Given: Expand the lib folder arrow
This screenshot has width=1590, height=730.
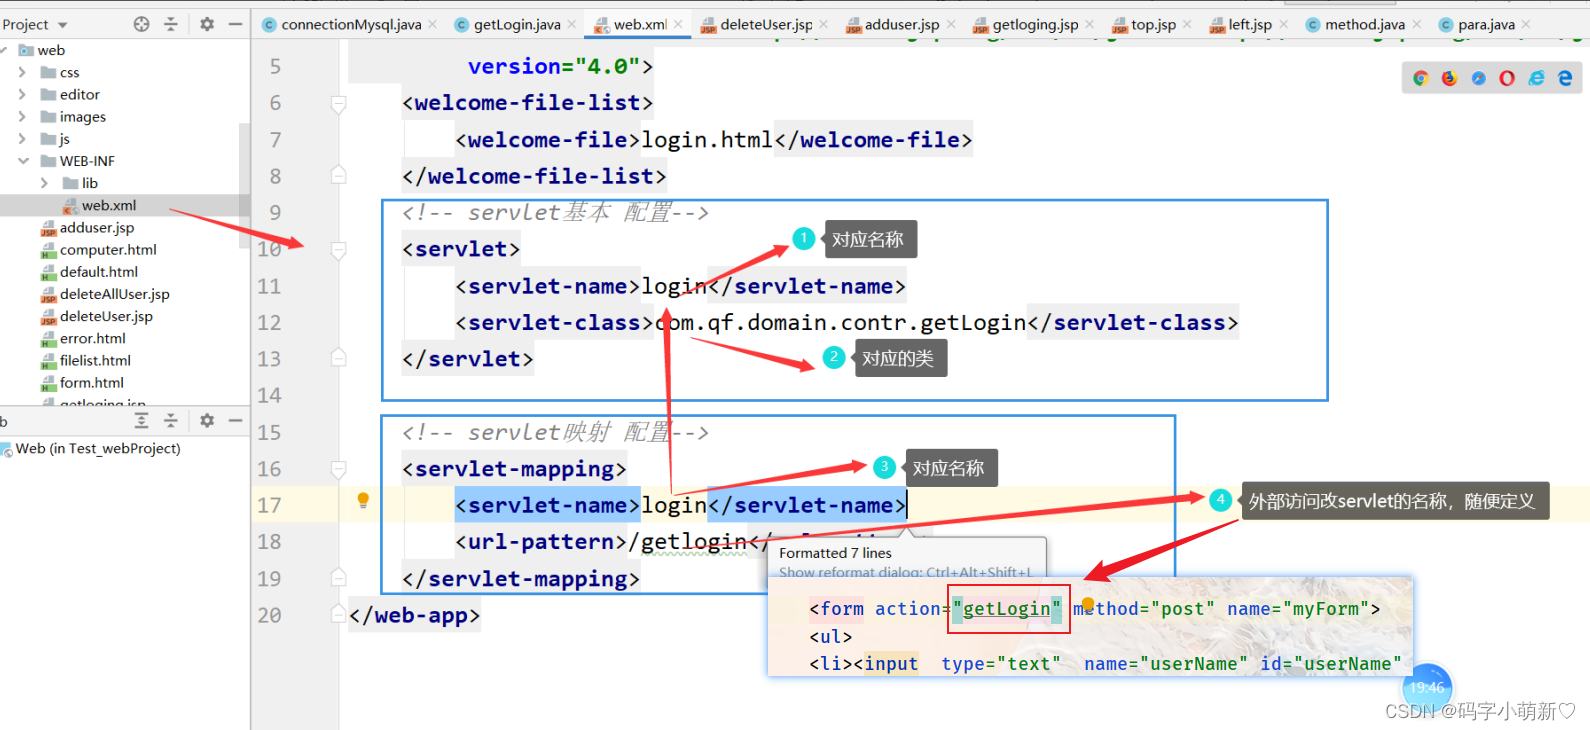Looking at the screenshot, I should (x=44, y=183).
